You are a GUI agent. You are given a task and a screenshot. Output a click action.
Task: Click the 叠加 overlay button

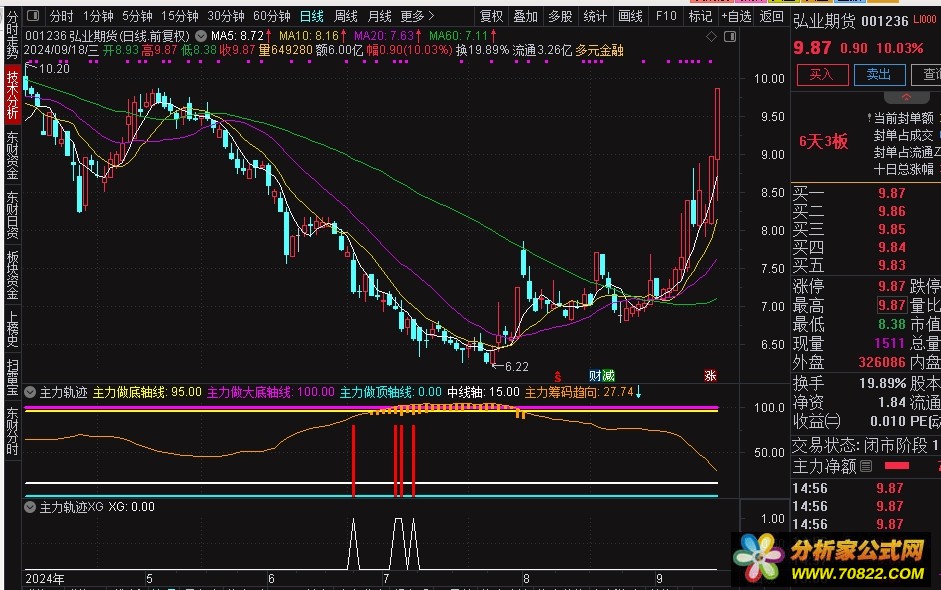point(525,16)
